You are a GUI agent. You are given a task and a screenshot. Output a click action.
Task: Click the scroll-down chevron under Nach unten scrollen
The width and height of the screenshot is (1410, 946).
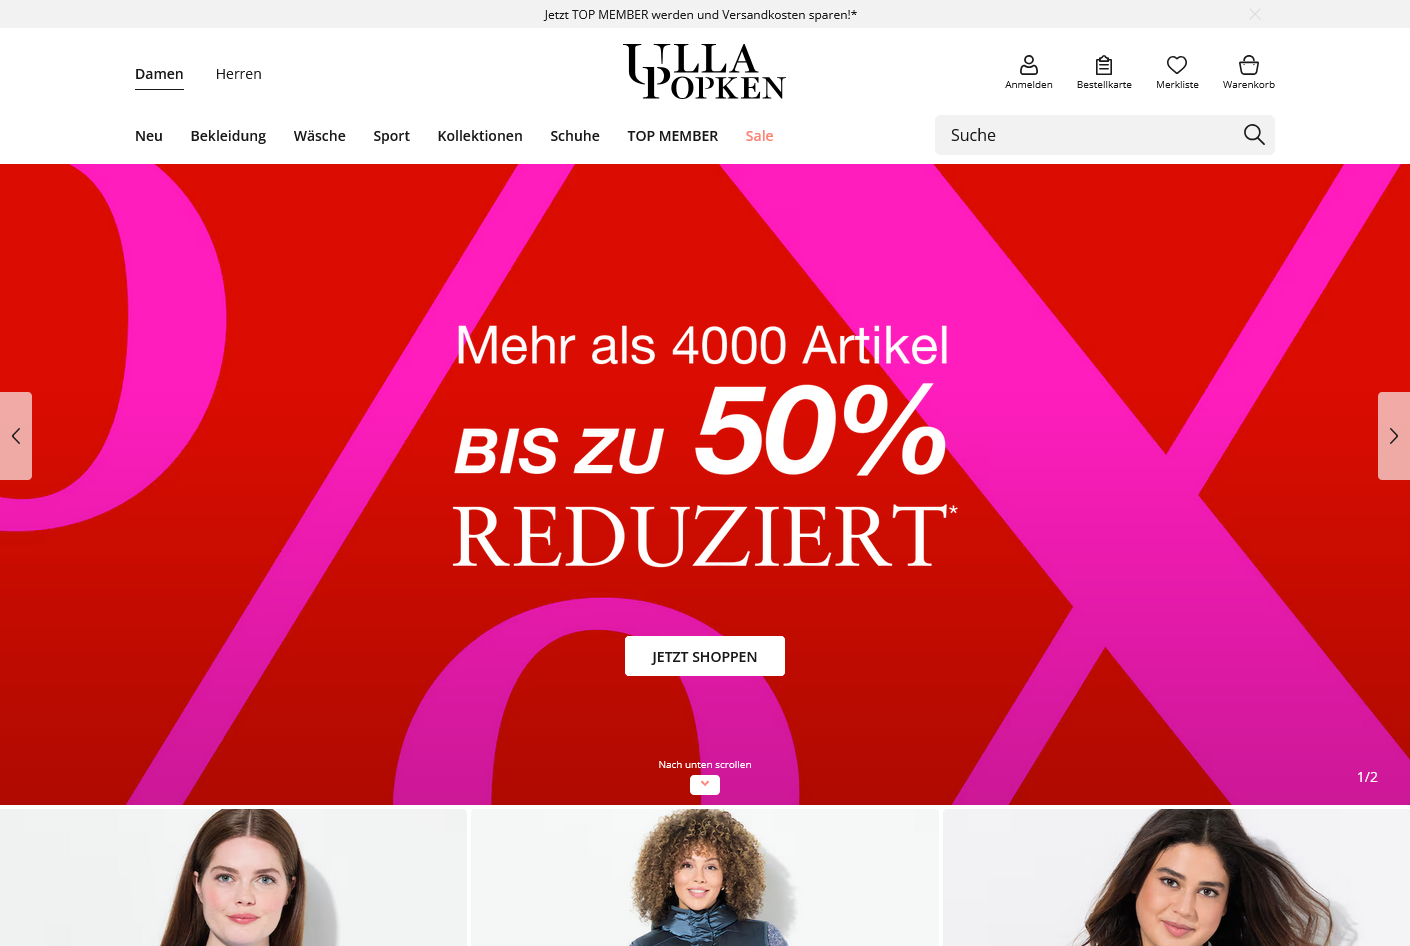(705, 785)
